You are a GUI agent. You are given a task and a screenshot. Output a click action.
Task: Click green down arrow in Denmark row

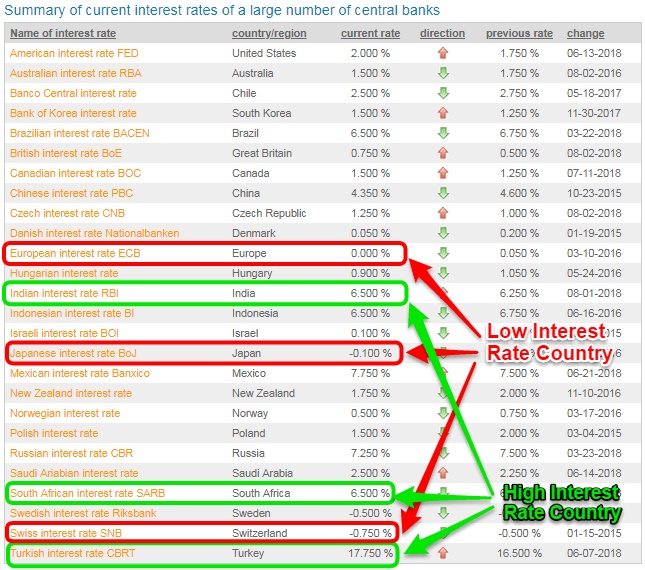click(x=443, y=233)
